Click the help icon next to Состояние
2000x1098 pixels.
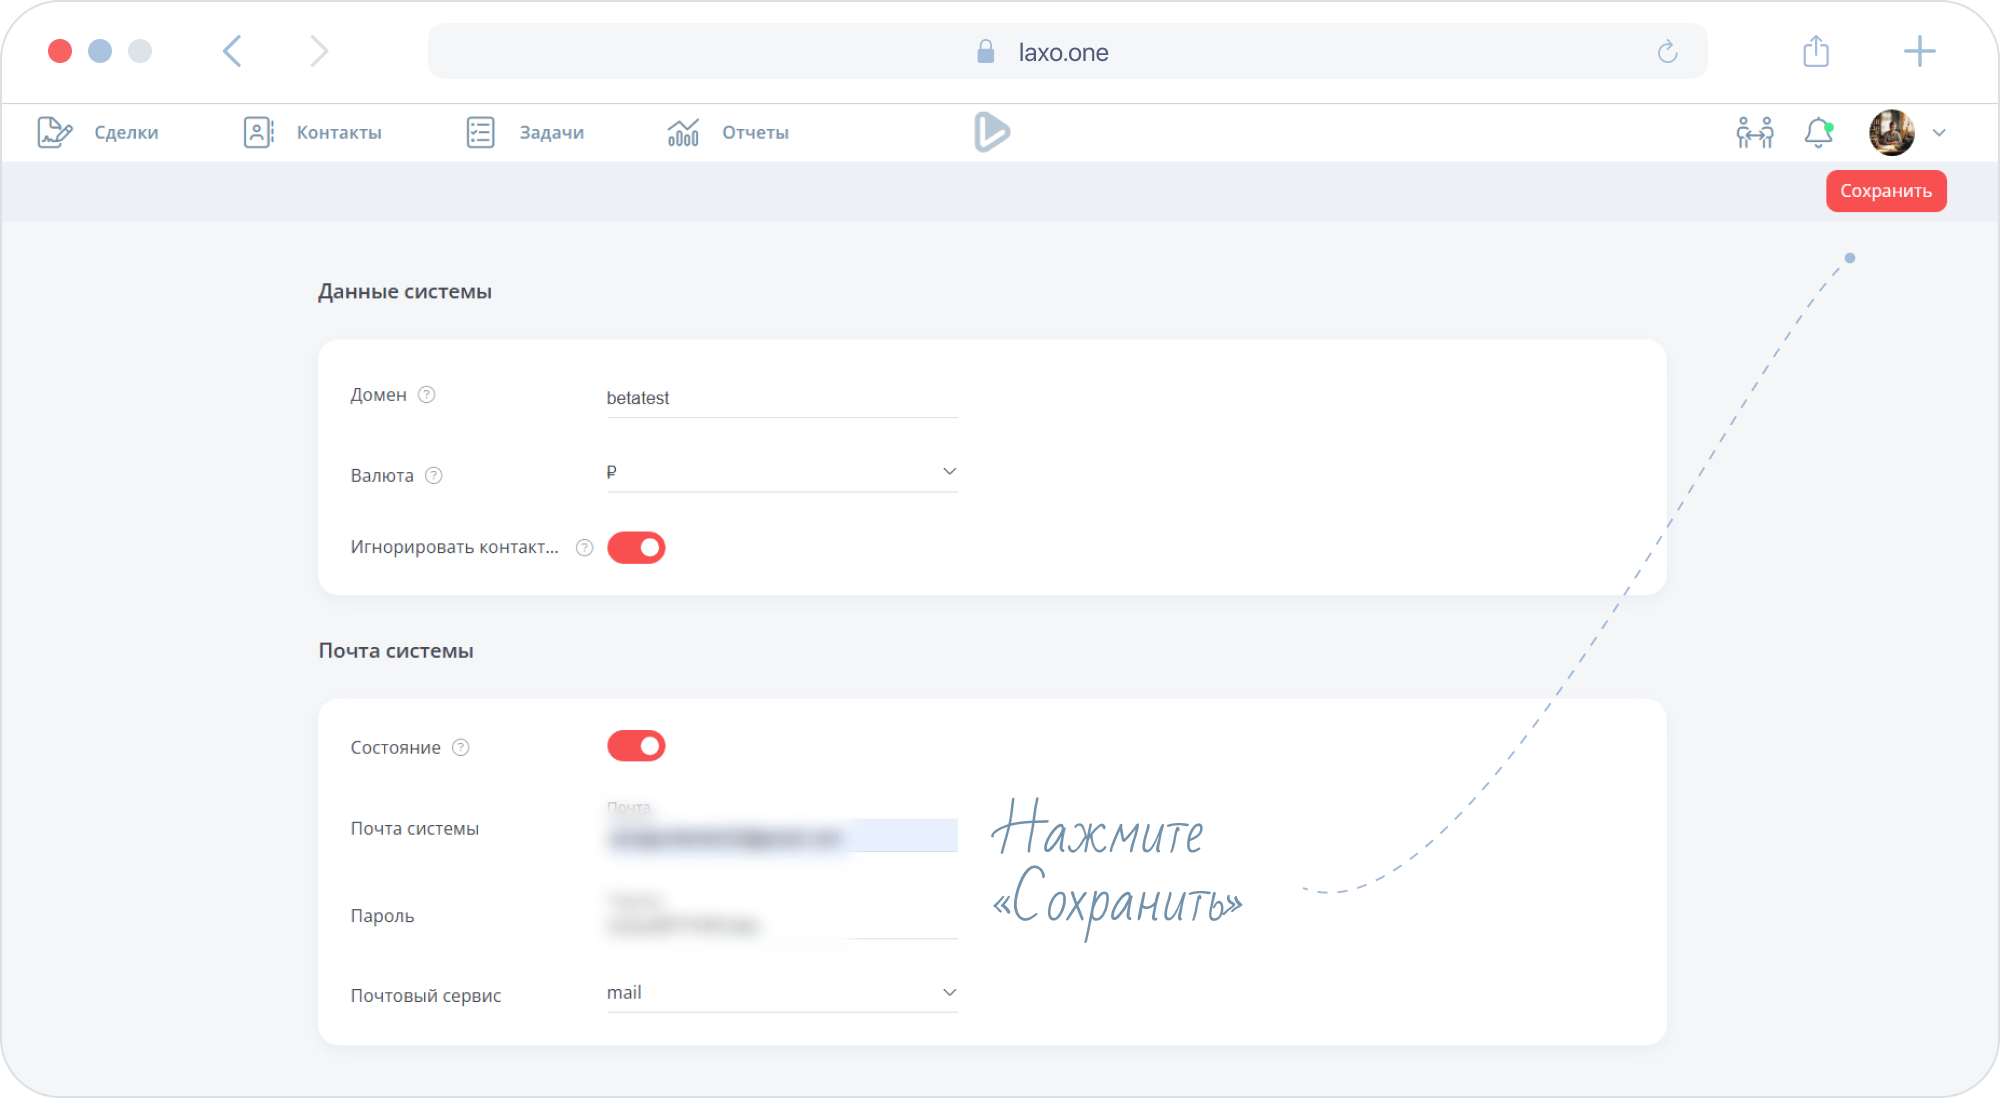[461, 748]
